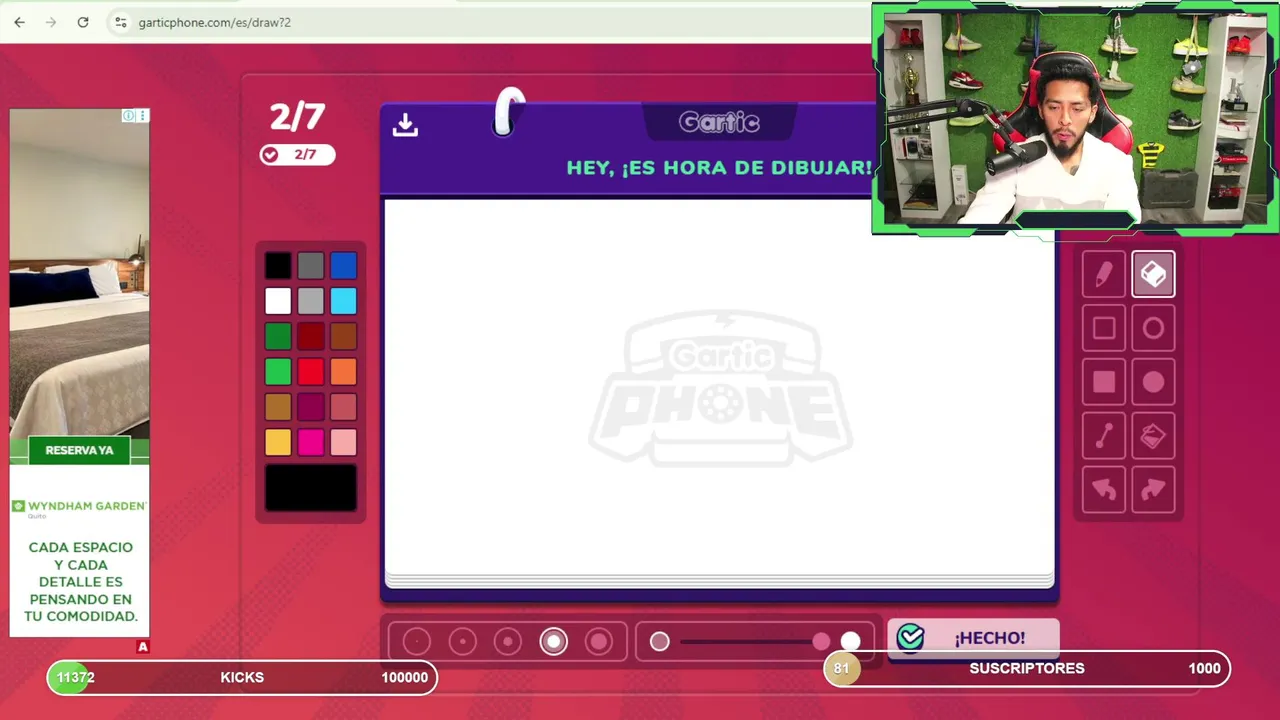Select the Pencil drawing tool
This screenshot has height=720, width=1280.
click(1104, 274)
